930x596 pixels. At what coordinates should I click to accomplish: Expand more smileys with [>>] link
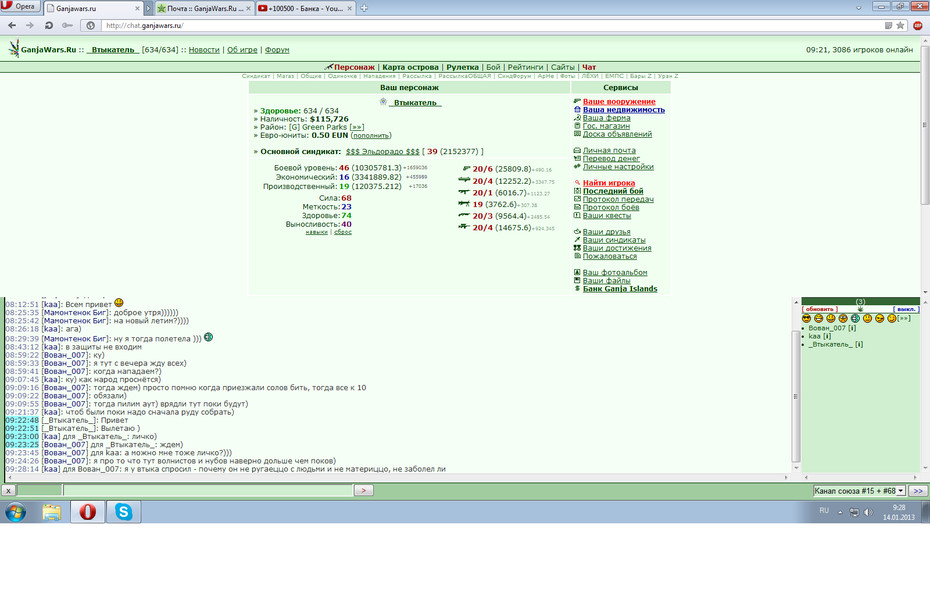pos(903,318)
